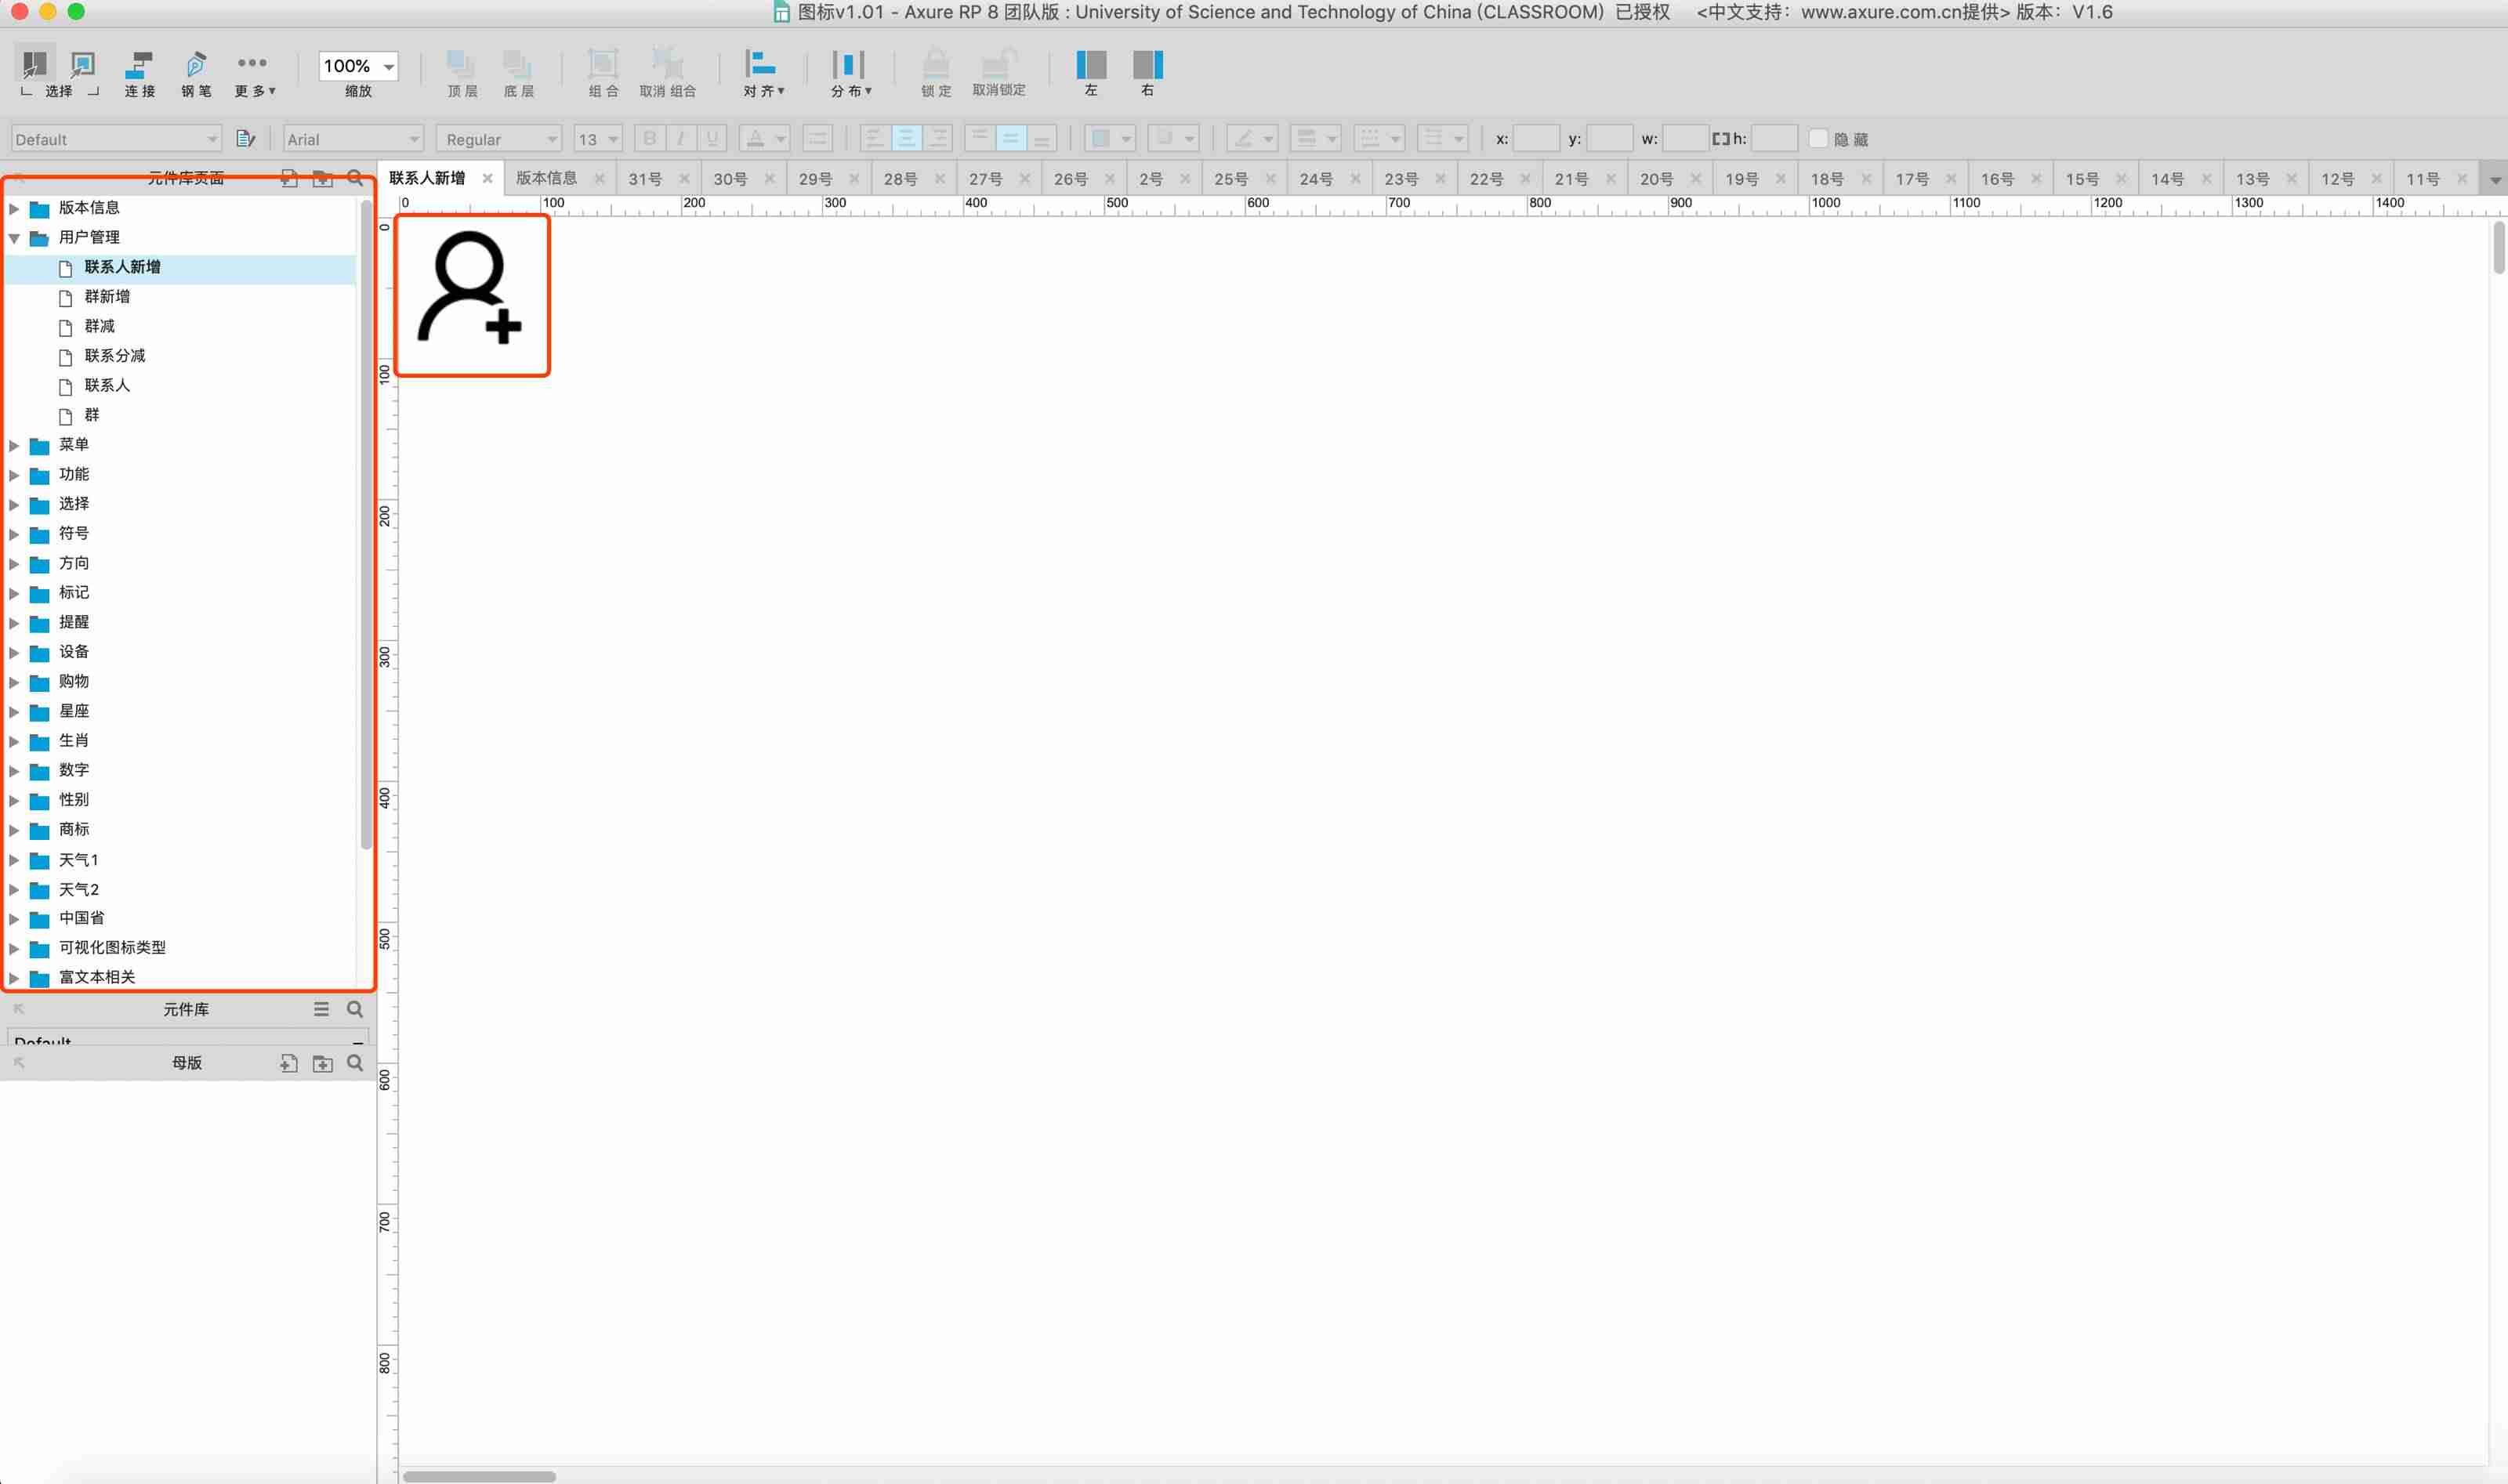2508x1484 pixels.
Task: Switch to the 版本信息 tab
Action: (546, 178)
